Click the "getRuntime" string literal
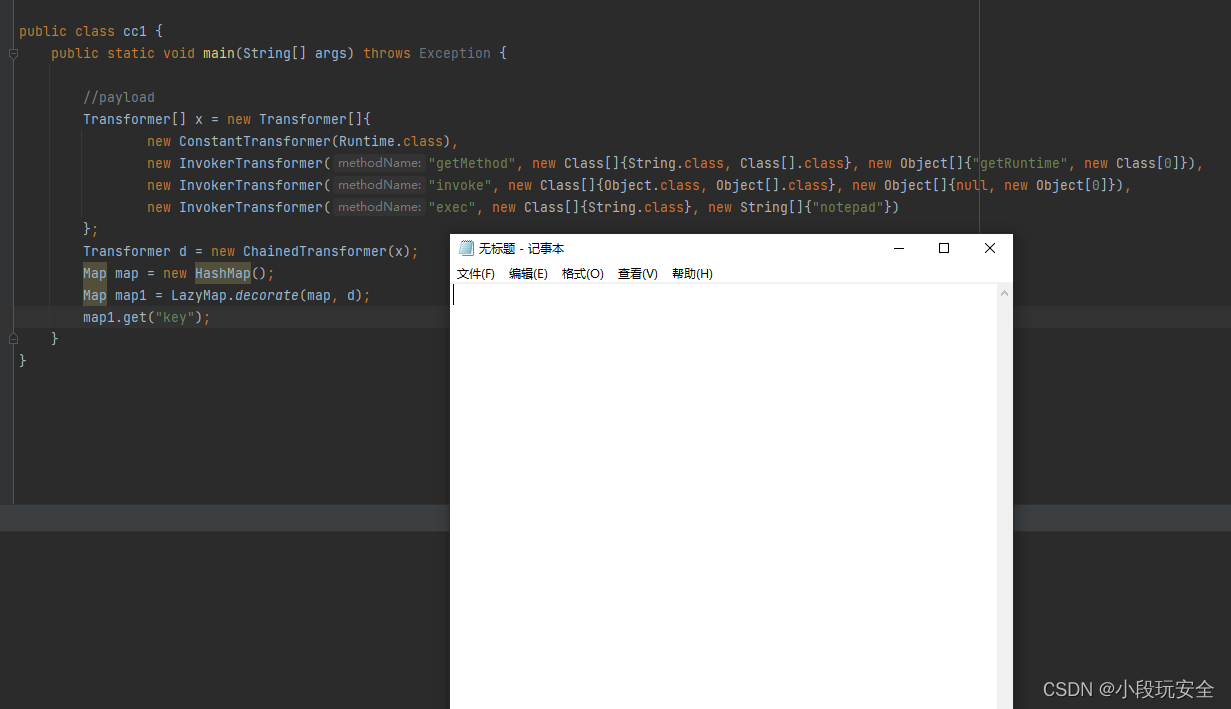1231x709 pixels. tap(1019, 163)
